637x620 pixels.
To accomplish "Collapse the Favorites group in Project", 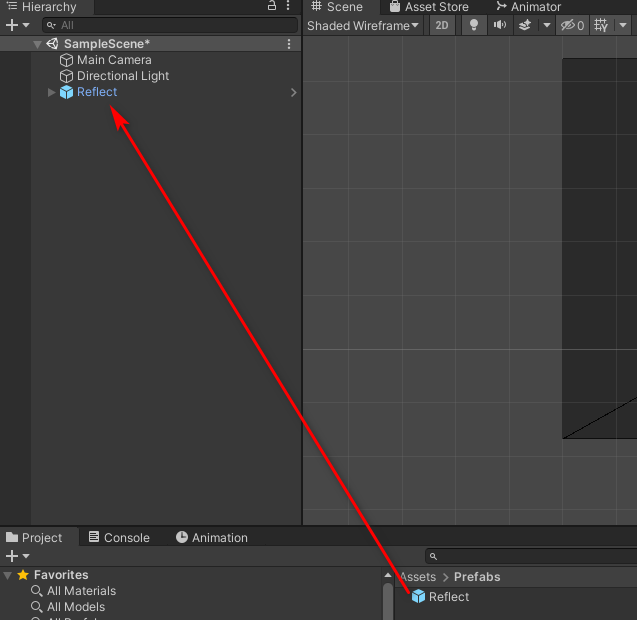I will [8, 575].
